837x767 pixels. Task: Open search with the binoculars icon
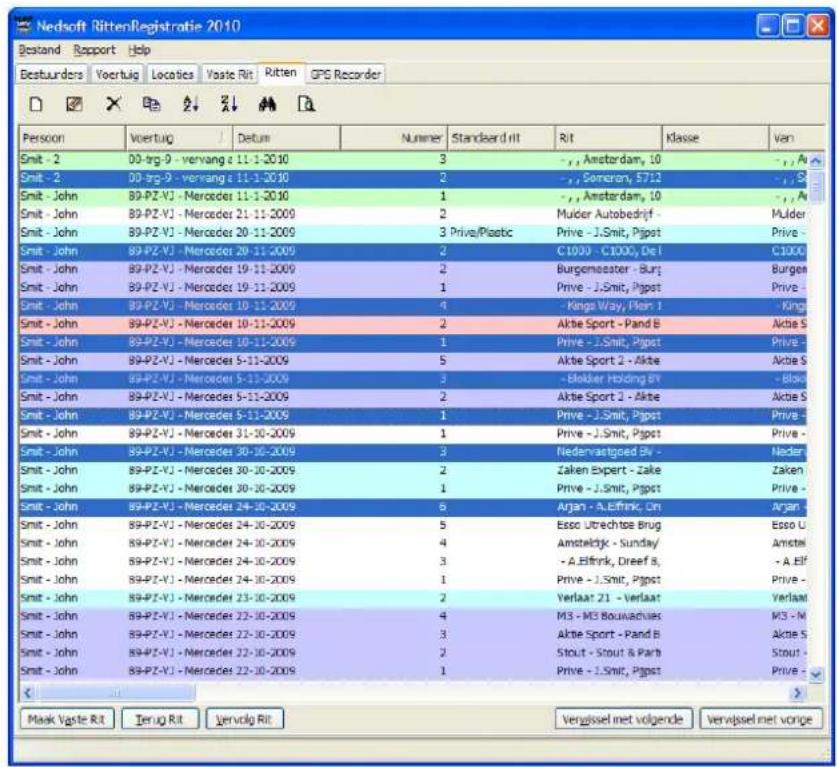[x=267, y=104]
